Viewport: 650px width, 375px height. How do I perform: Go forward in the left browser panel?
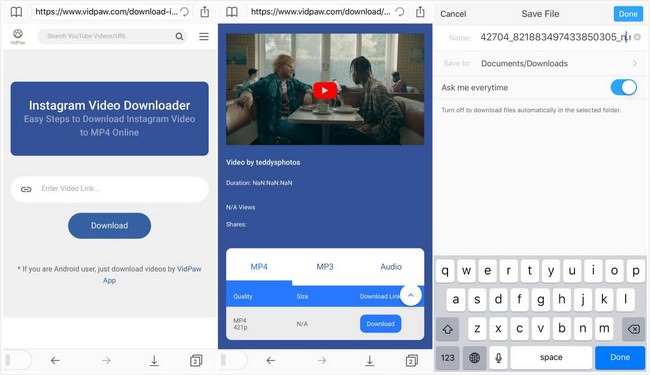tap(106, 360)
